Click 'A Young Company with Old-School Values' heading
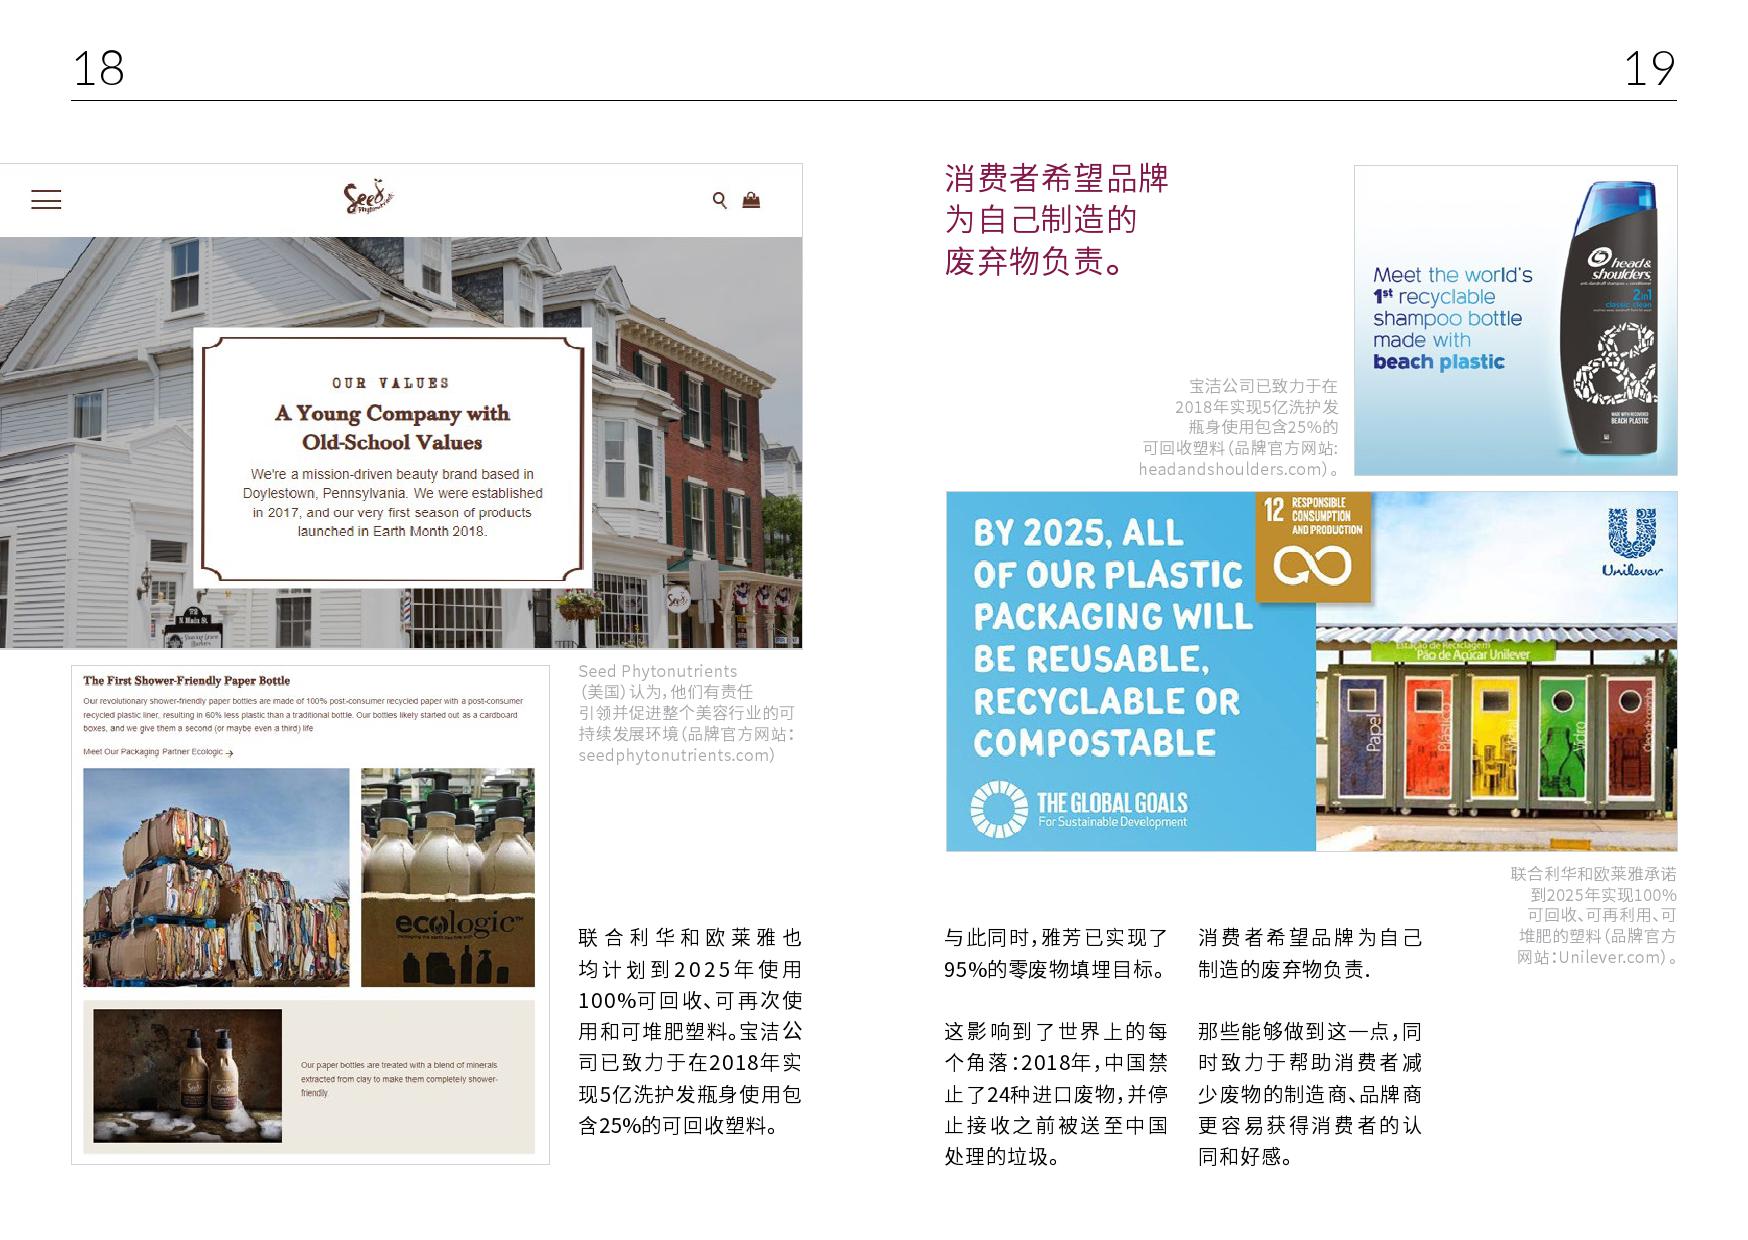1748x1240 pixels. click(x=392, y=427)
